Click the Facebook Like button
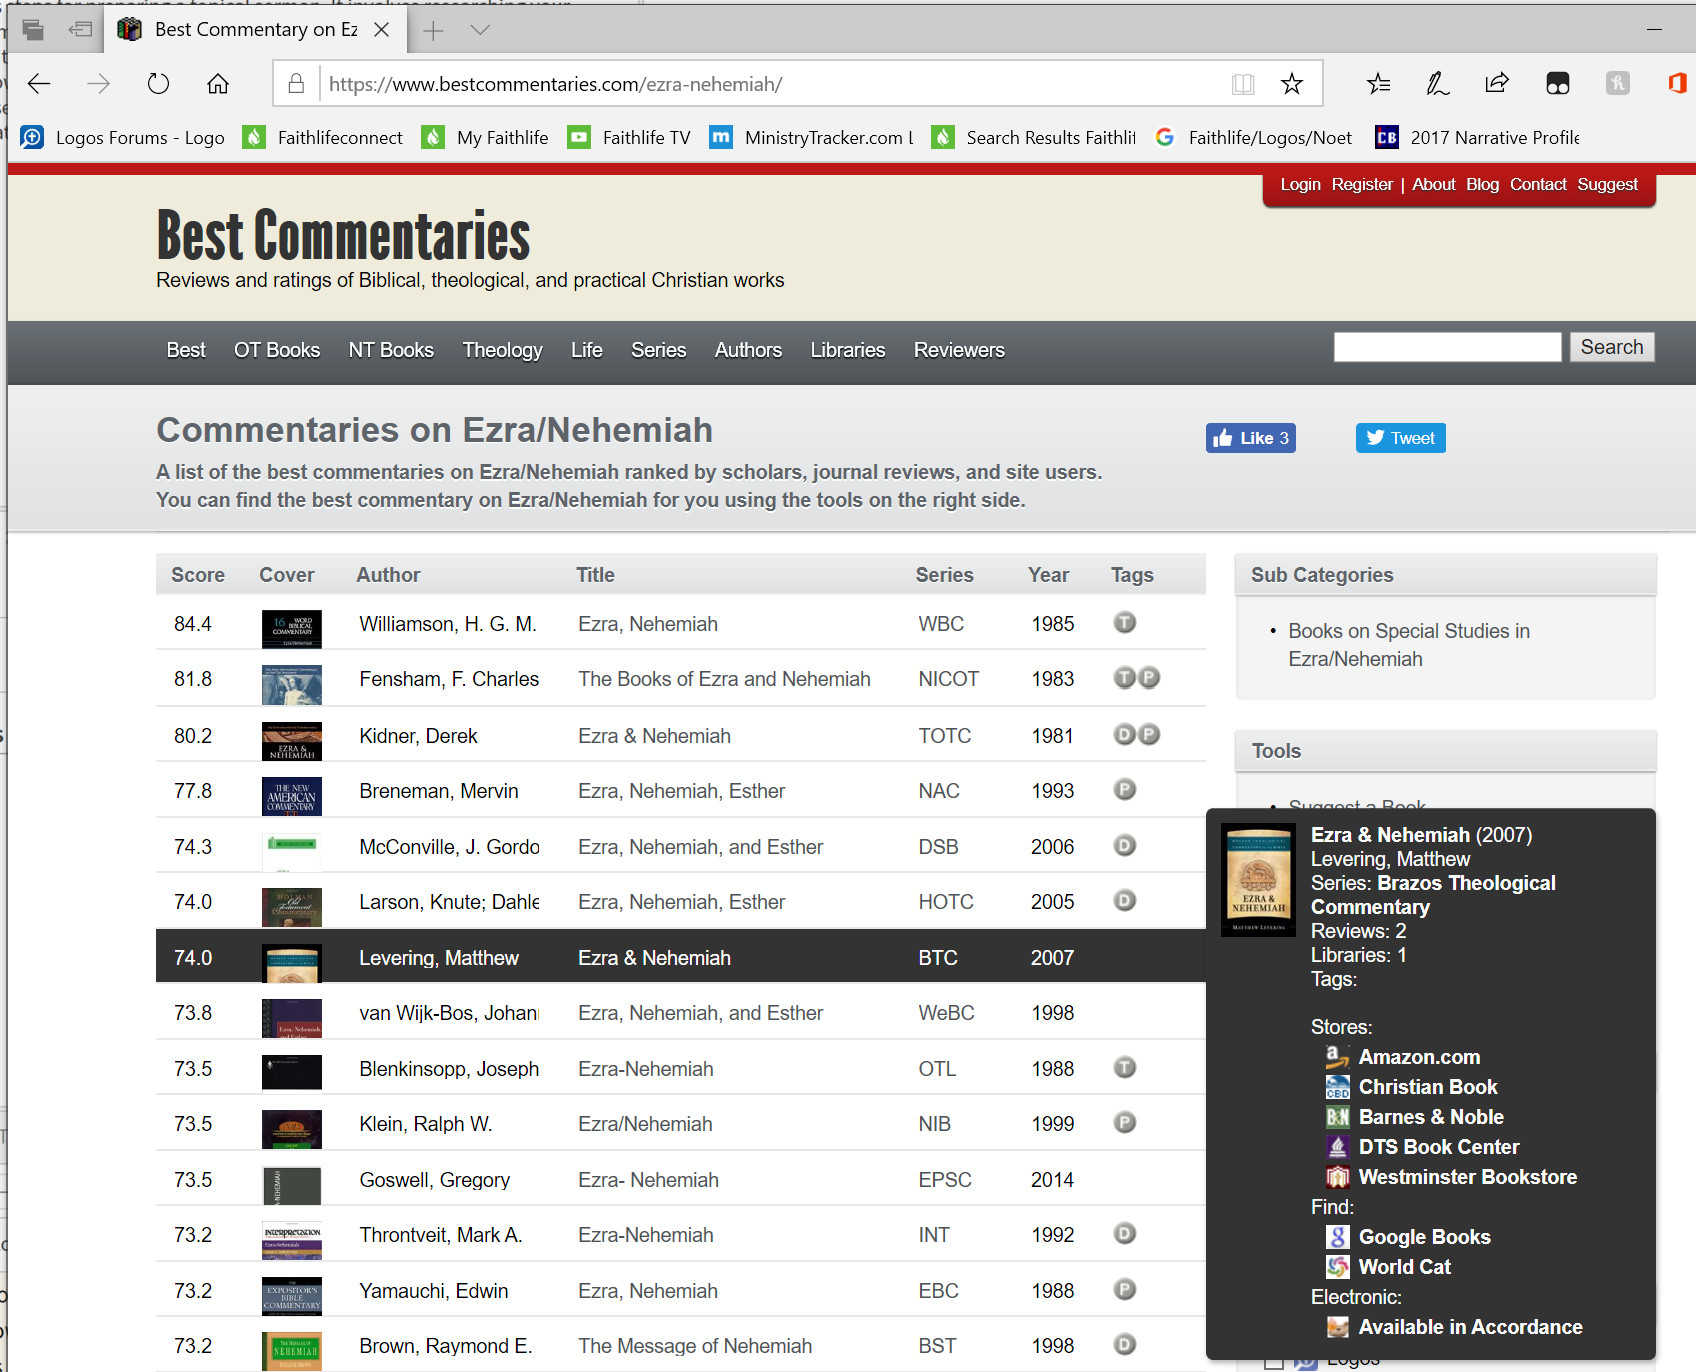1696x1372 pixels. click(x=1250, y=438)
